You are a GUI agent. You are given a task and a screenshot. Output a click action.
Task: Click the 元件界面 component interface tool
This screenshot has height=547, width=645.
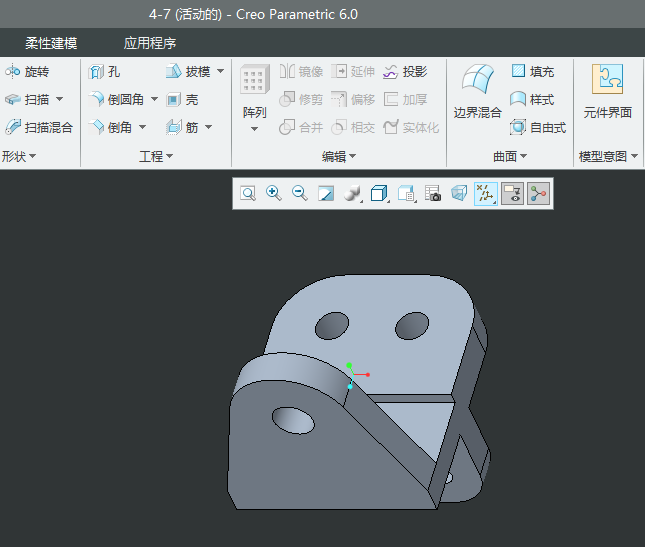coord(608,91)
